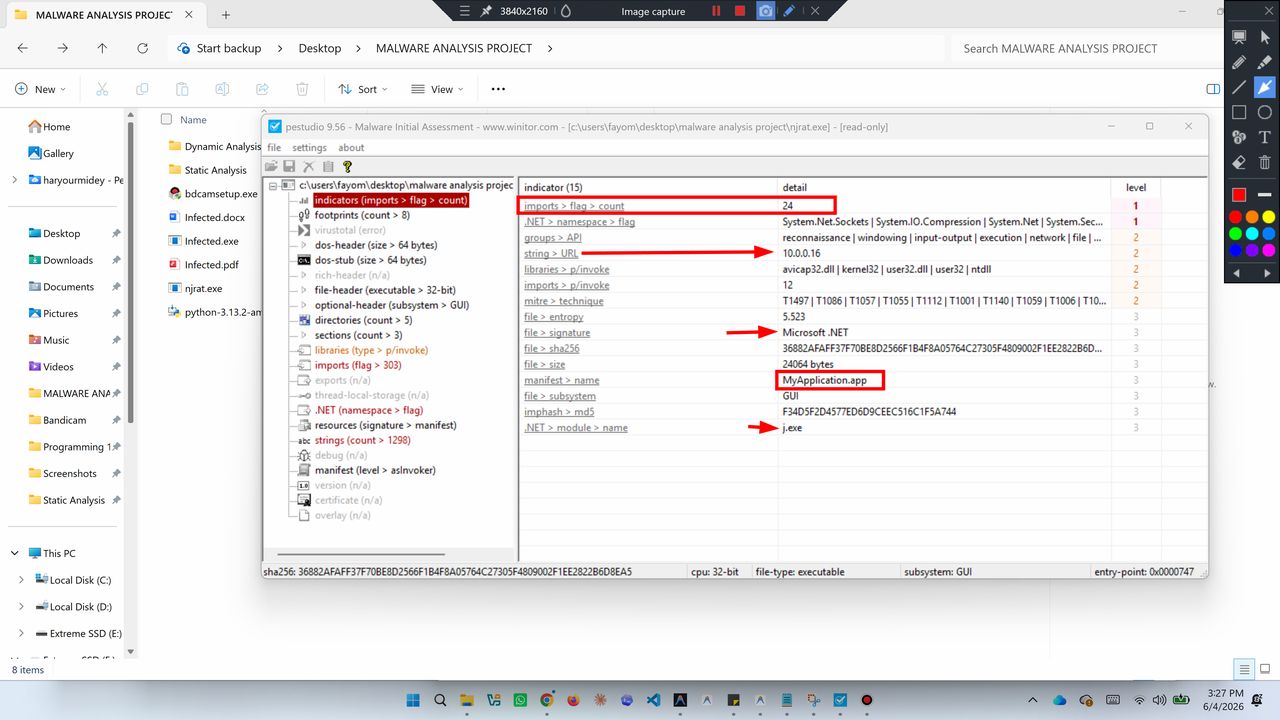The width and height of the screenshot is (1280, 720).
Task: Click the manifest > name indicator link
Action: 561,380
